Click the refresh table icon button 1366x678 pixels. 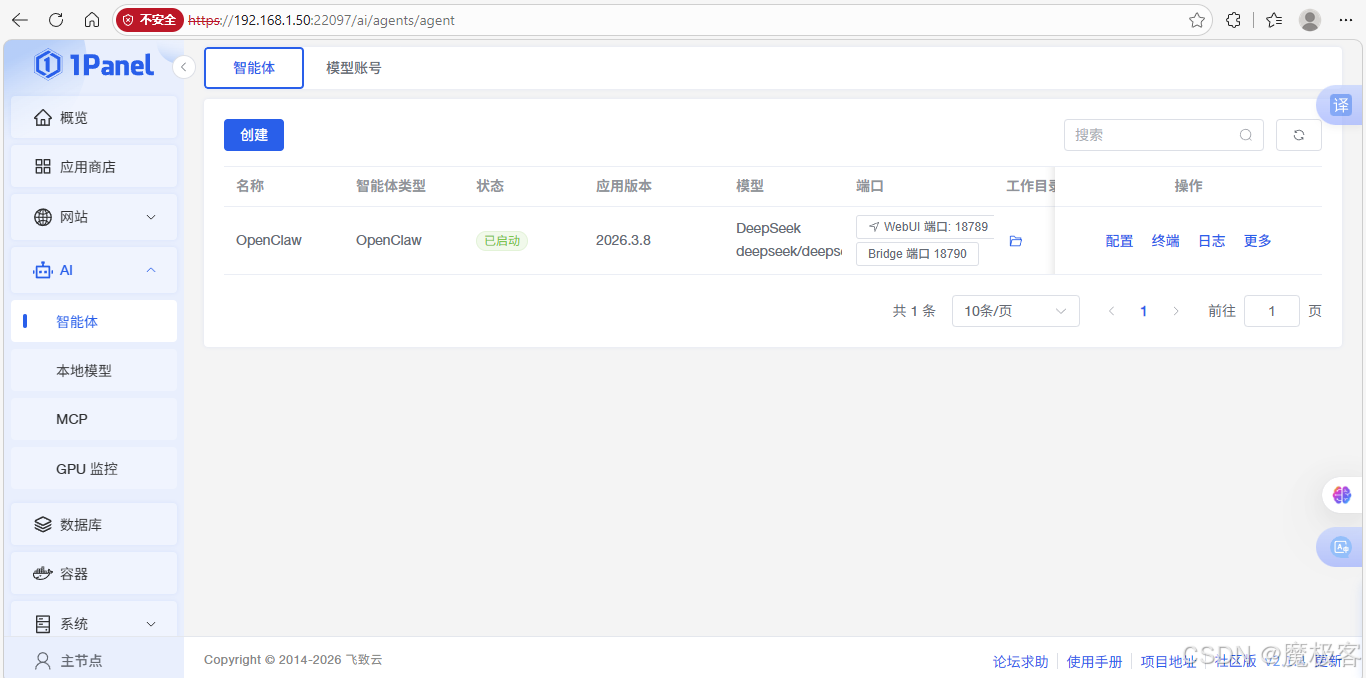[x=1299, y=135]
